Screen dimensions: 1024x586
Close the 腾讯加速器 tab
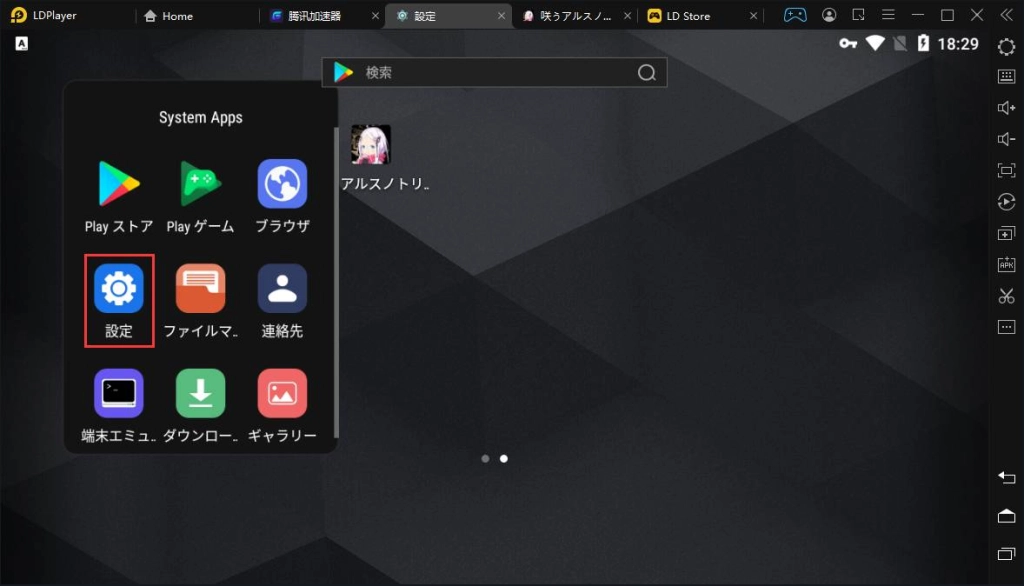375,16
